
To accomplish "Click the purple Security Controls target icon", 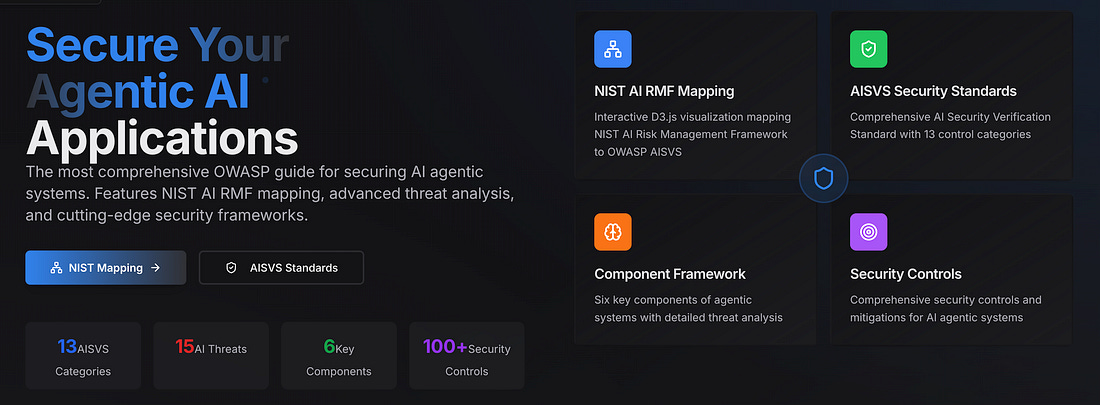I will [x=868, y=232].
